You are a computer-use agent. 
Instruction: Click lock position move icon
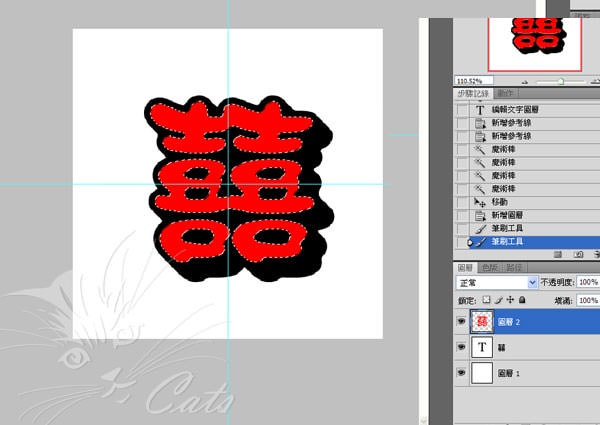509,299
